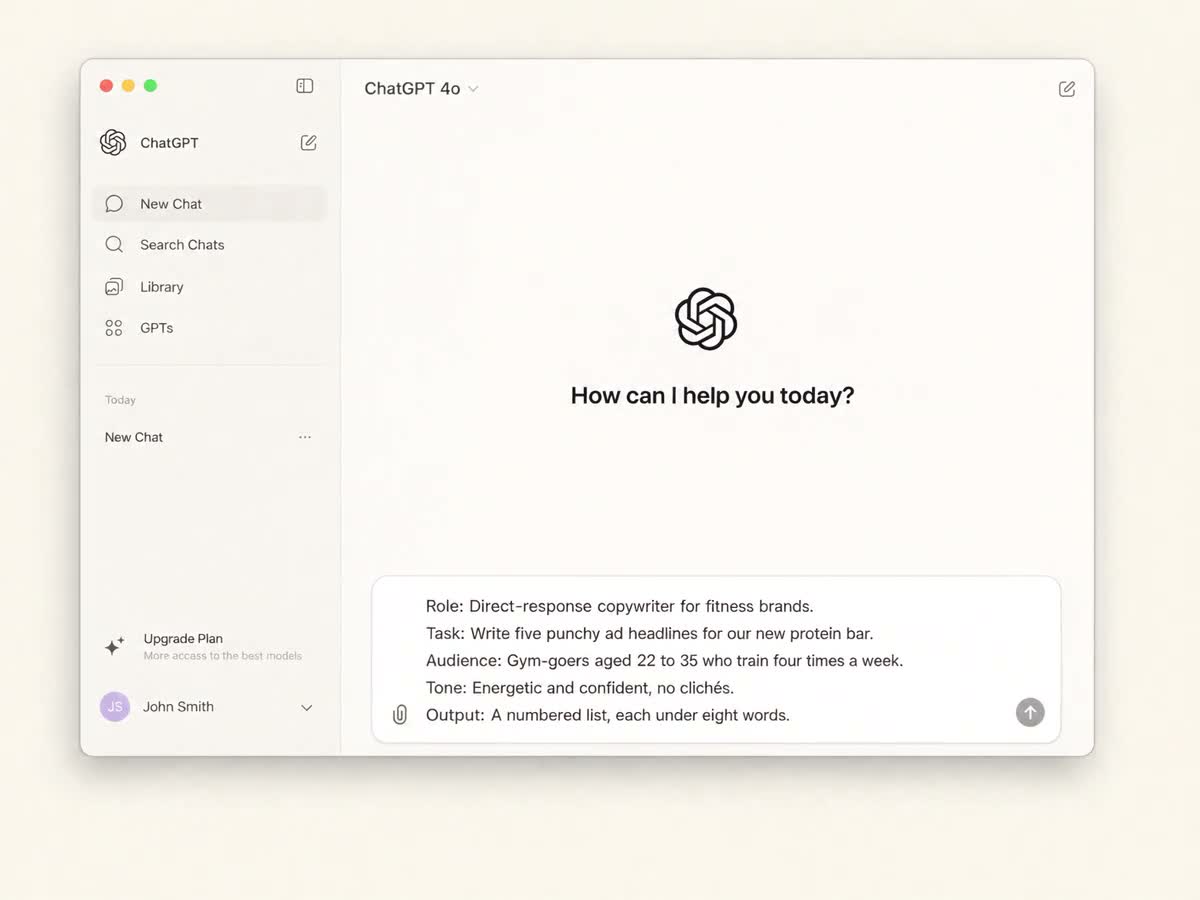The width and height of the screenshot is (1200, 900).
Task: Click the ChatGPT logo in sidebar
Action: click(113, 143)
